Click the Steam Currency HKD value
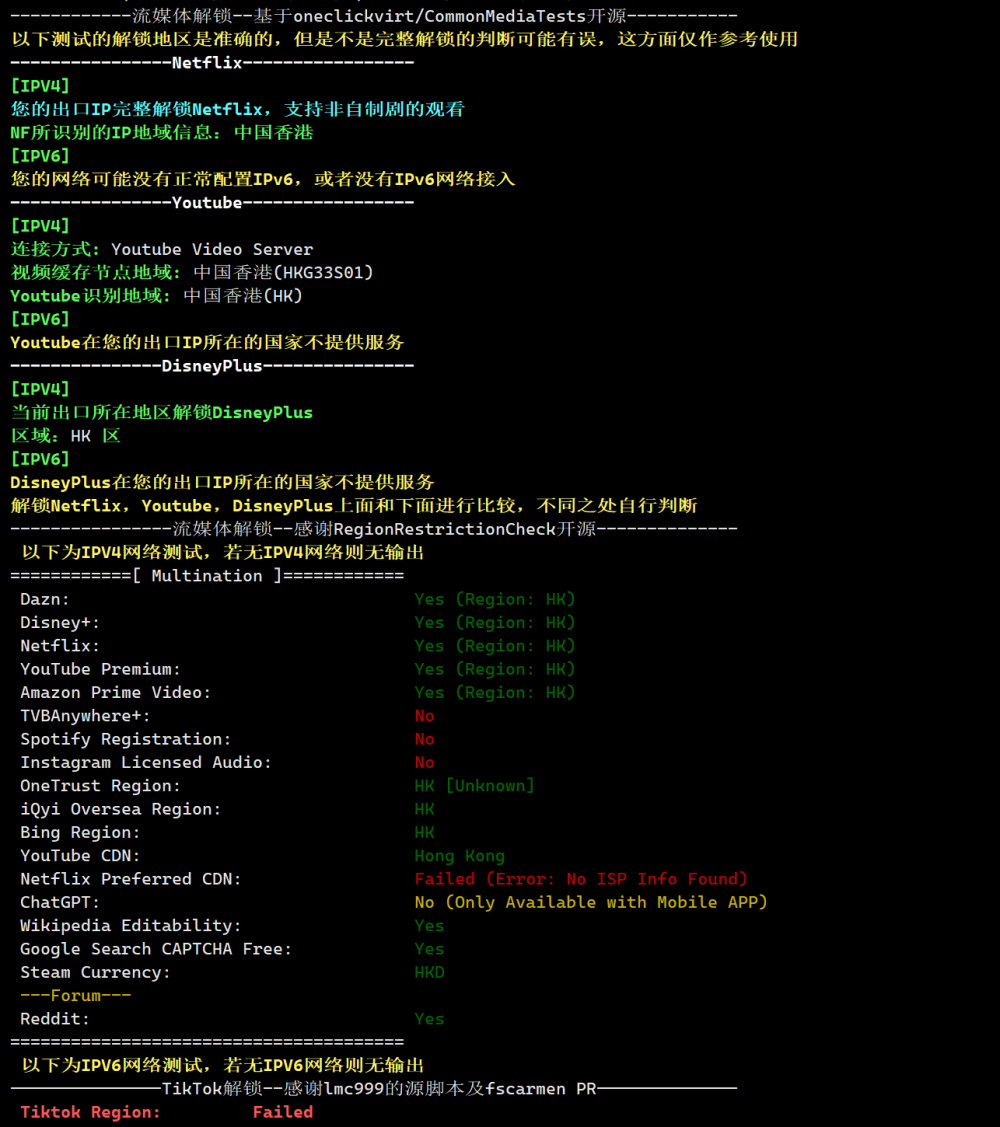1000x1127 pixels. (429, 972)
